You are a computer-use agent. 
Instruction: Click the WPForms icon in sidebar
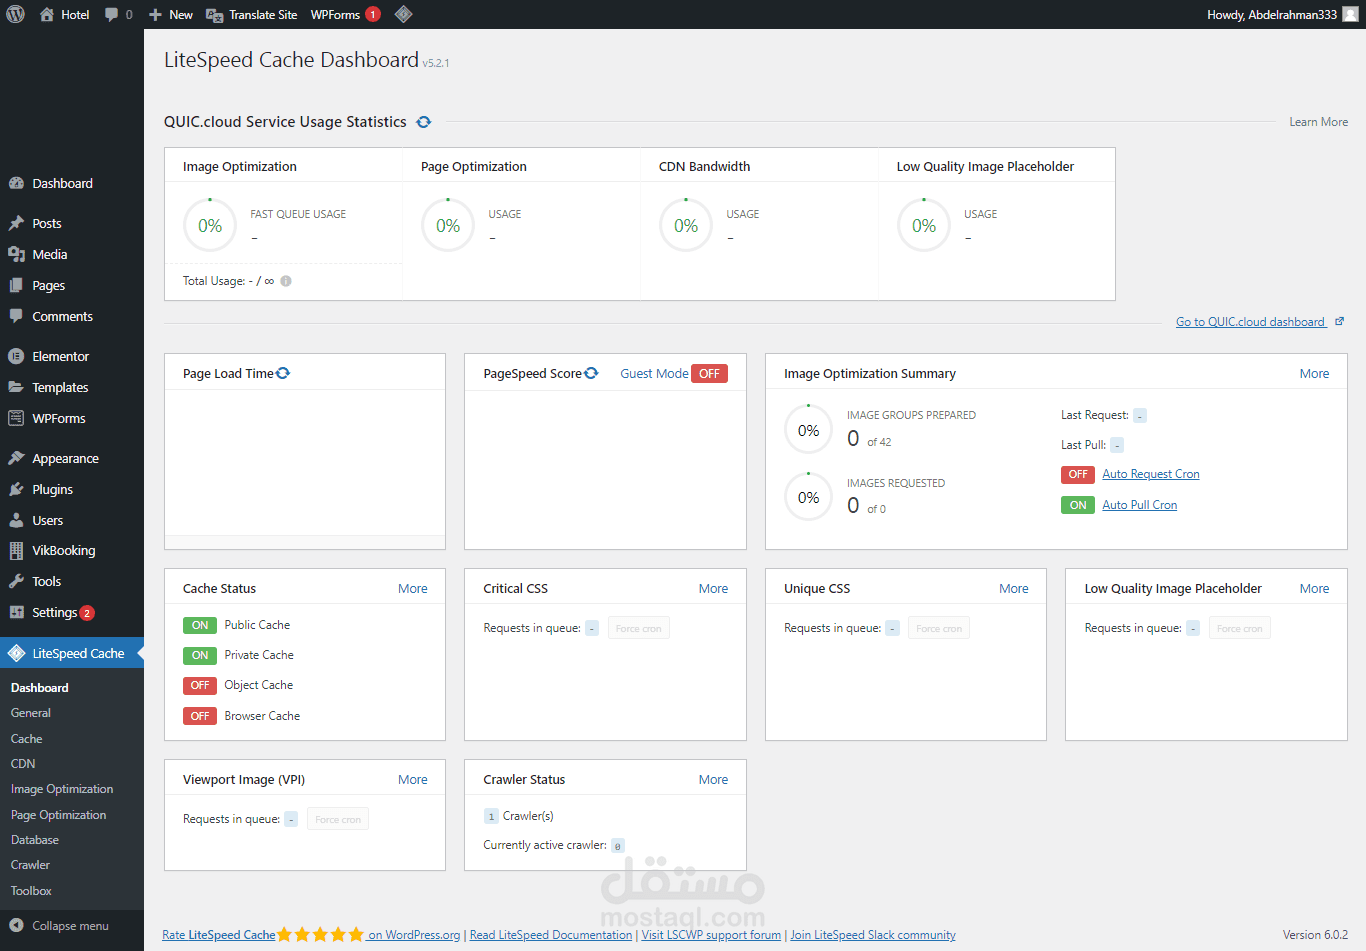[x=16, y=418]
